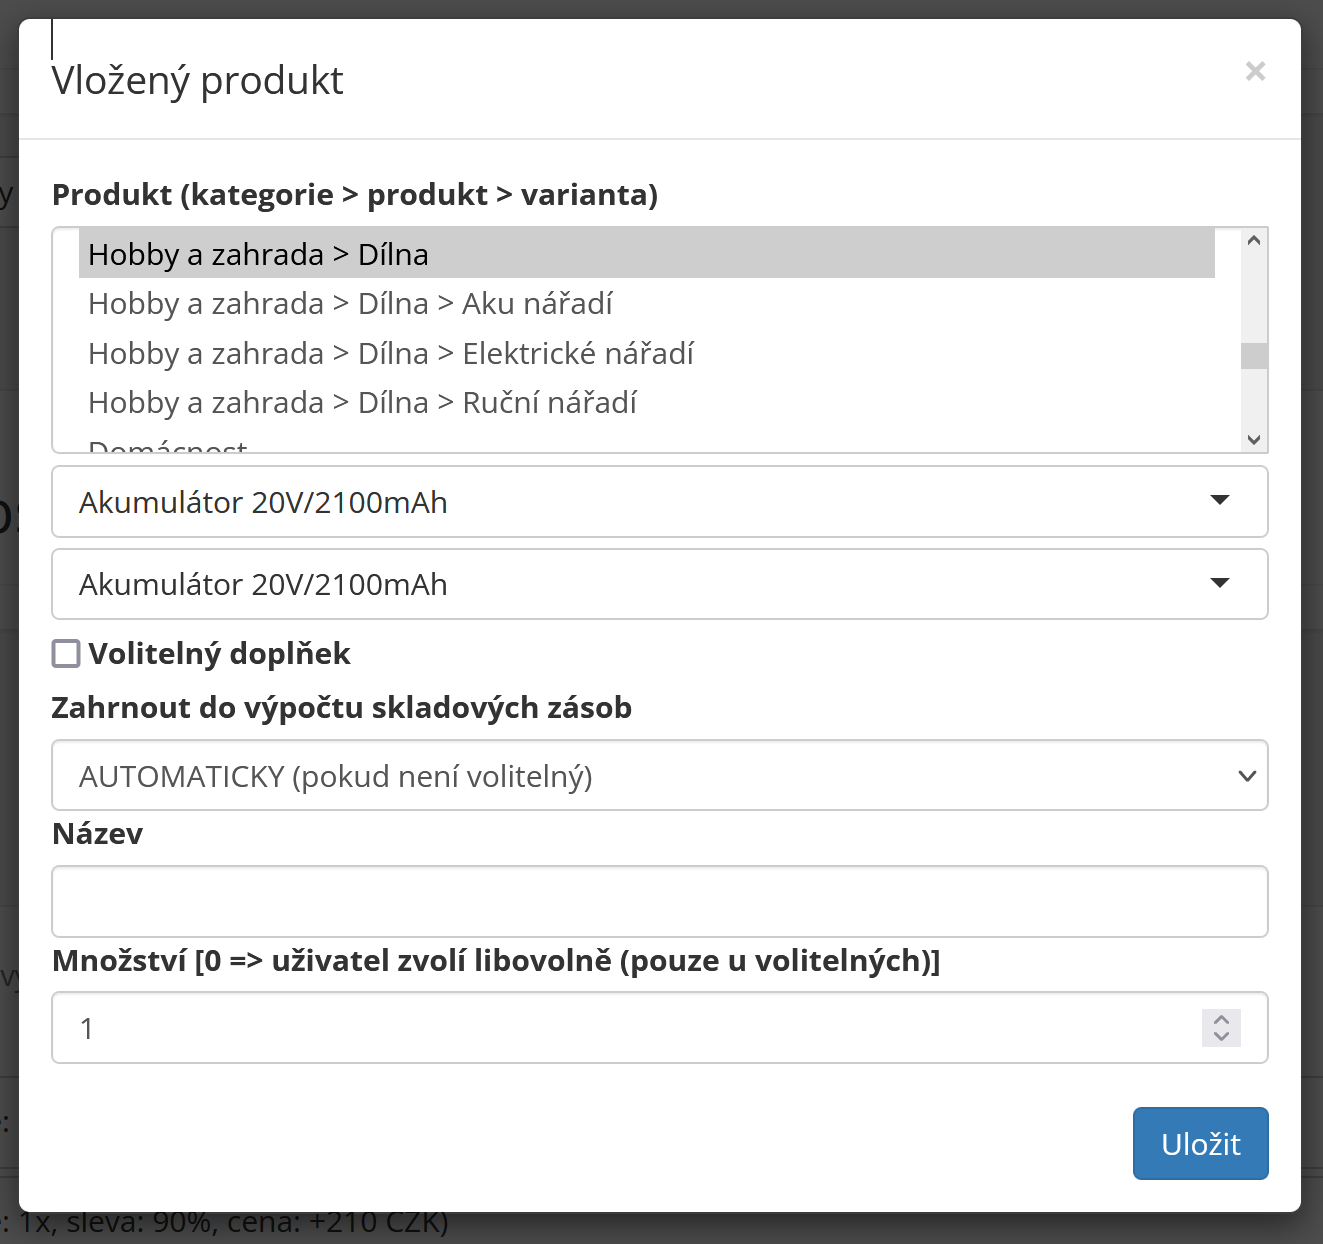Enable the Volitelný doplněk checkbox
1323x1244 pixels.
[66, 654]
